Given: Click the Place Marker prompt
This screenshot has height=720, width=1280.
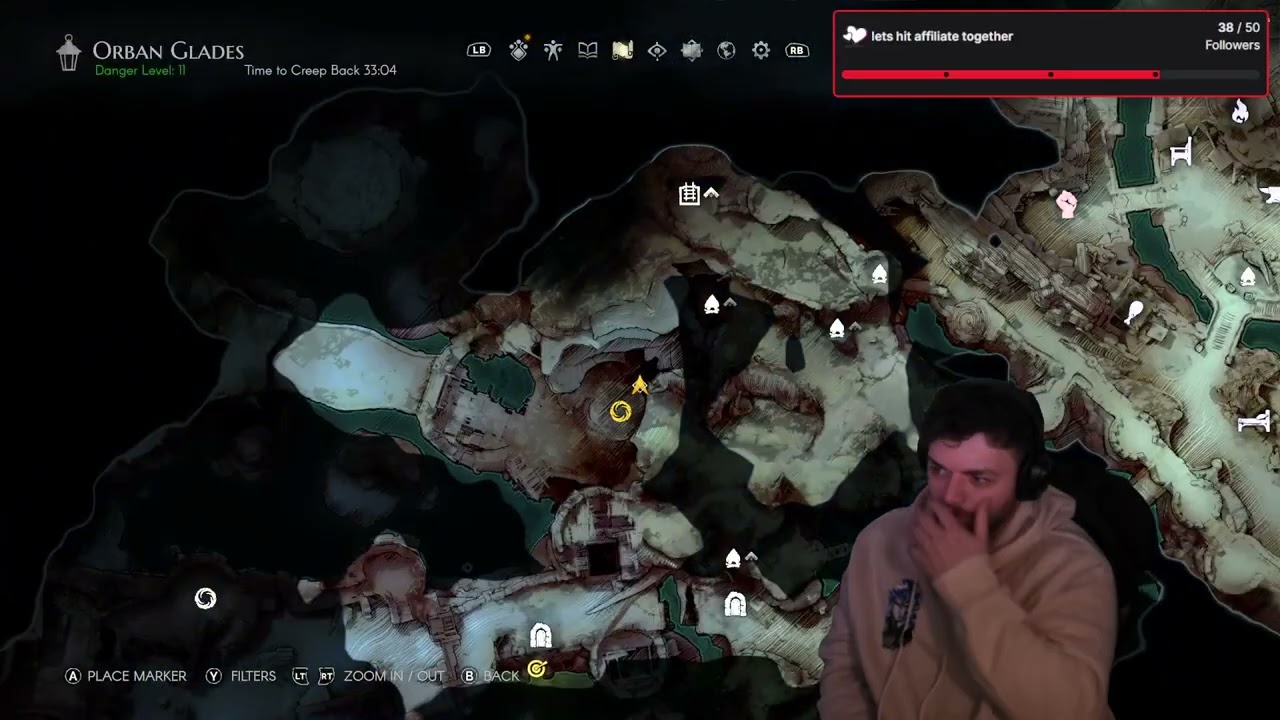Looking at the screenshot, I should (126, 676).
